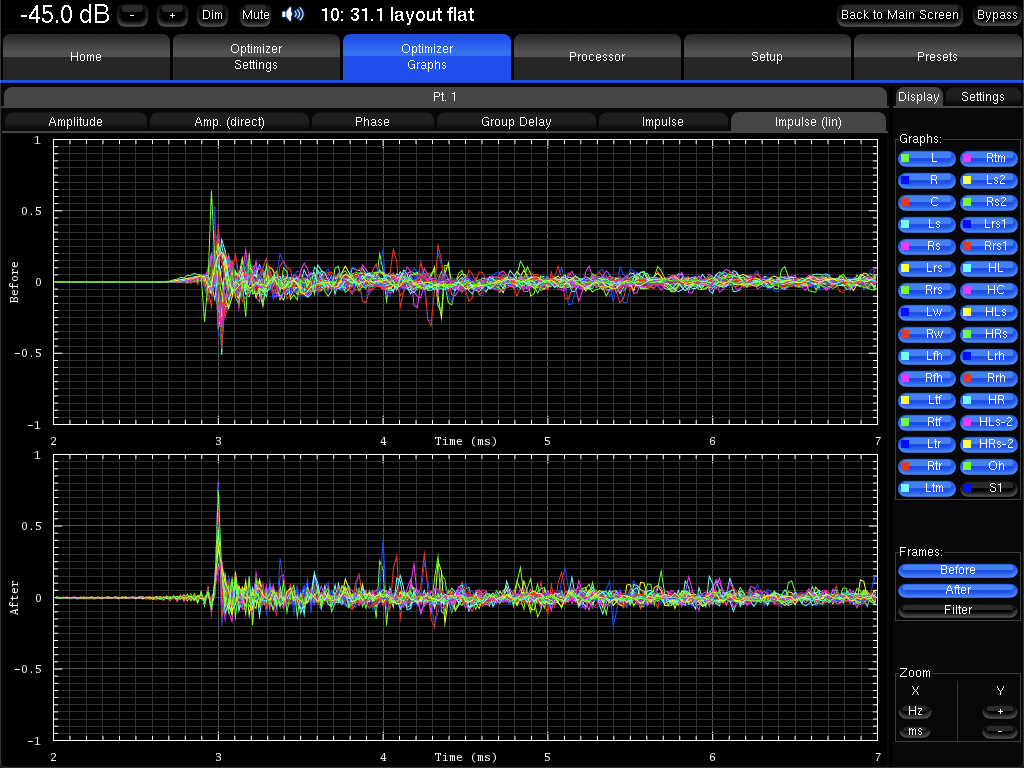
Task: Toggle the Rtm channel graph
Action: point(989,158)
